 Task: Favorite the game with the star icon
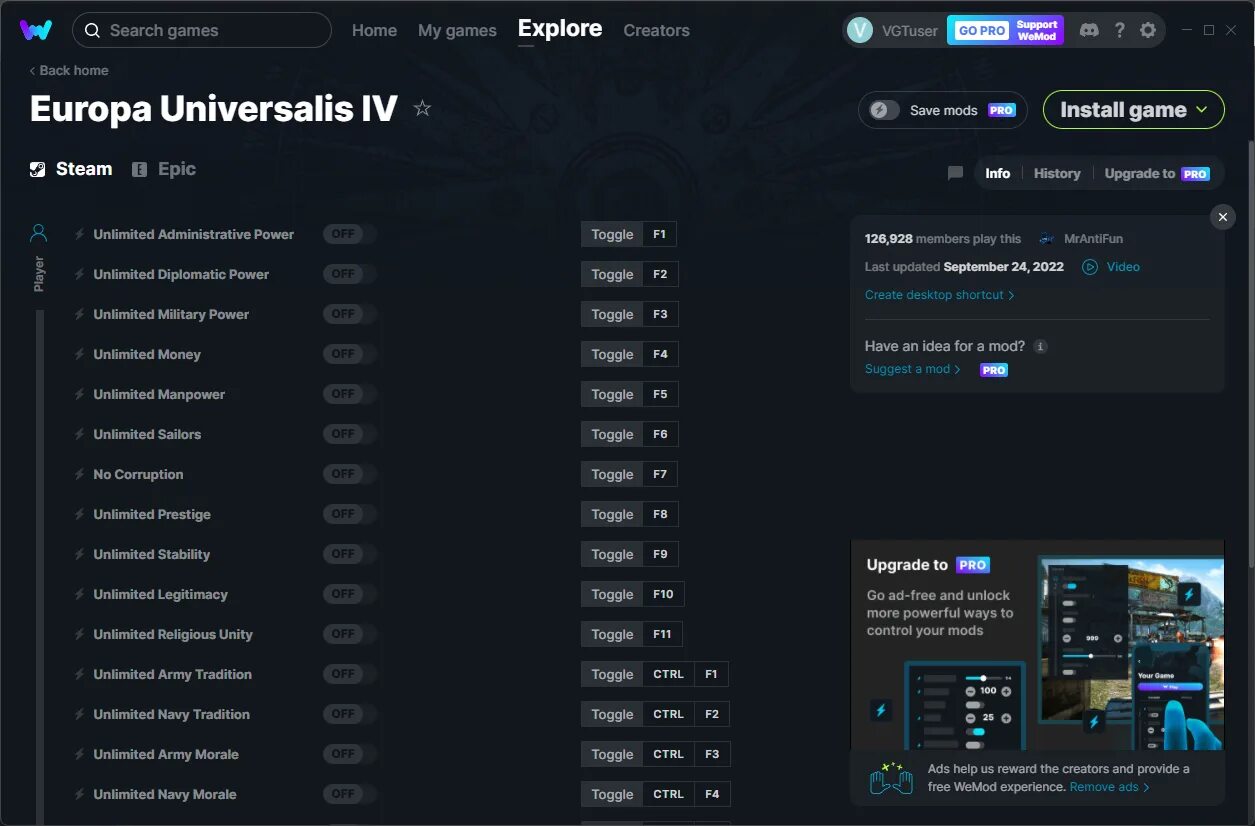(422, 108)
